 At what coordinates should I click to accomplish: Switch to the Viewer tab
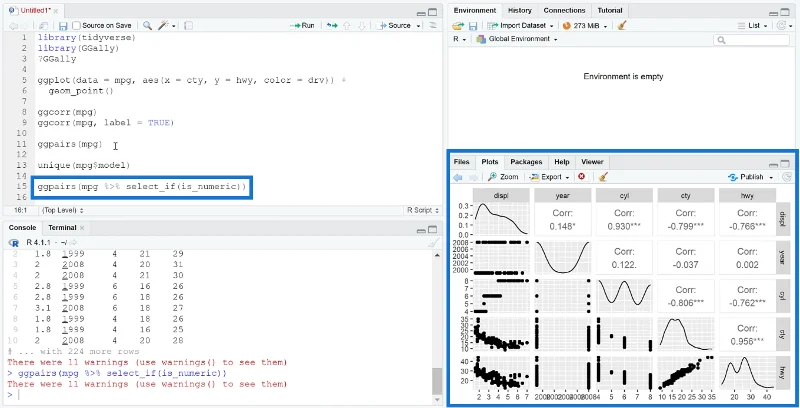tap(592, 162)
